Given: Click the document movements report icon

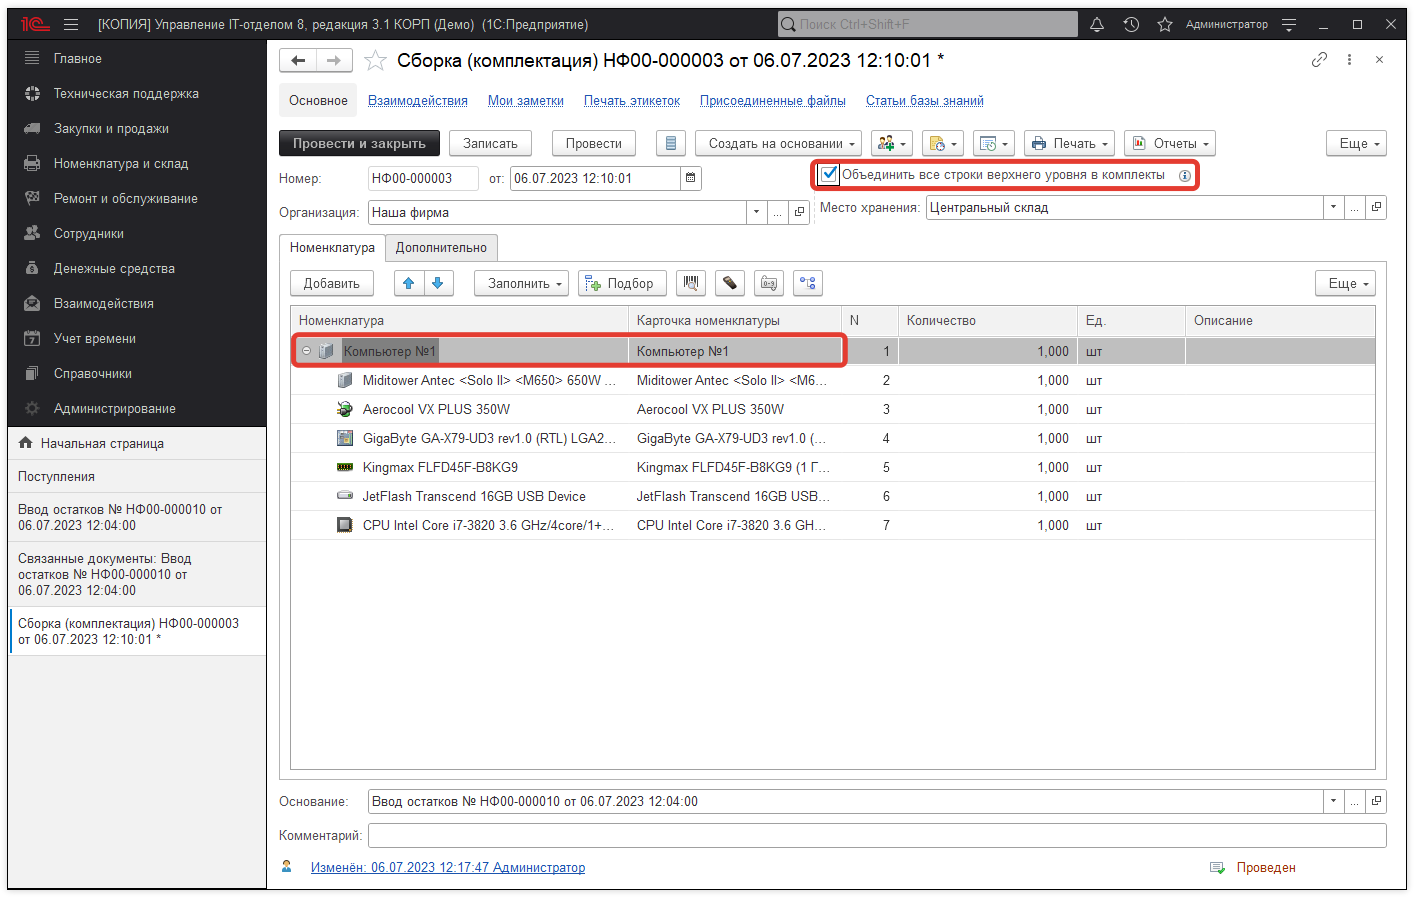Looking at the screenshot, I should tap(671, 143).
